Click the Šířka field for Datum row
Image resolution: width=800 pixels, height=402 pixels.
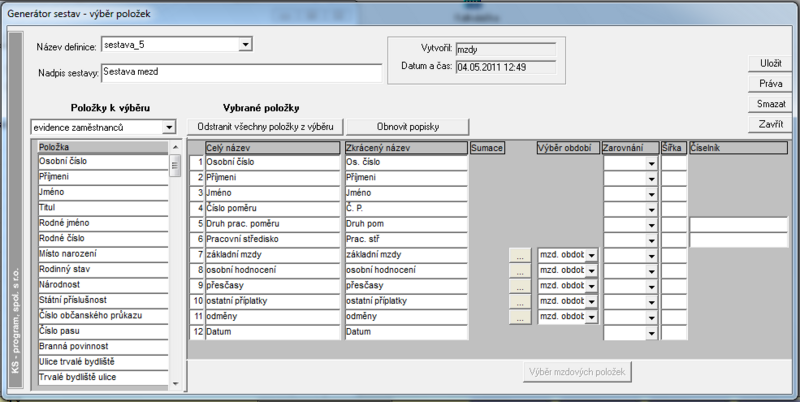click(674, 333)
